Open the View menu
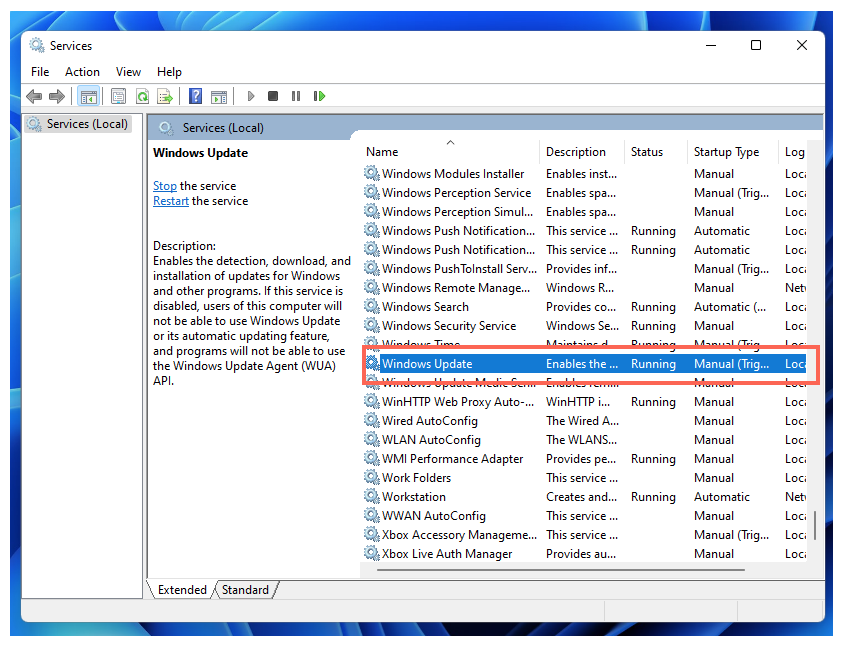 [128, 72]
